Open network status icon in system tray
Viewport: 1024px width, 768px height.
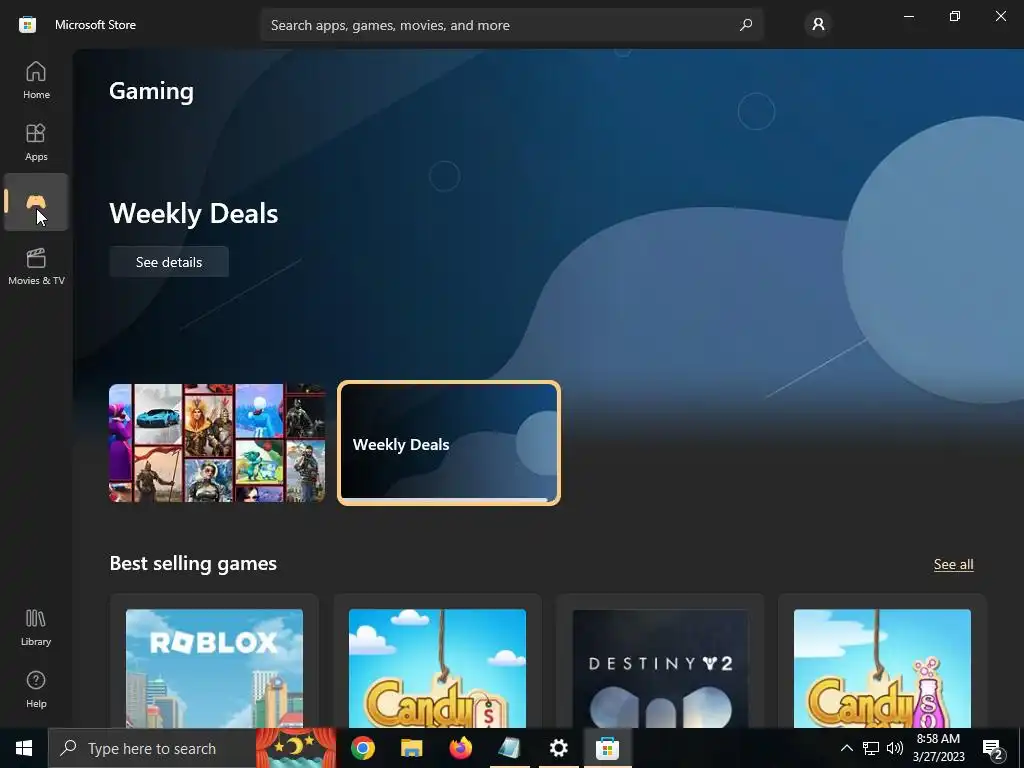(871, 748)
